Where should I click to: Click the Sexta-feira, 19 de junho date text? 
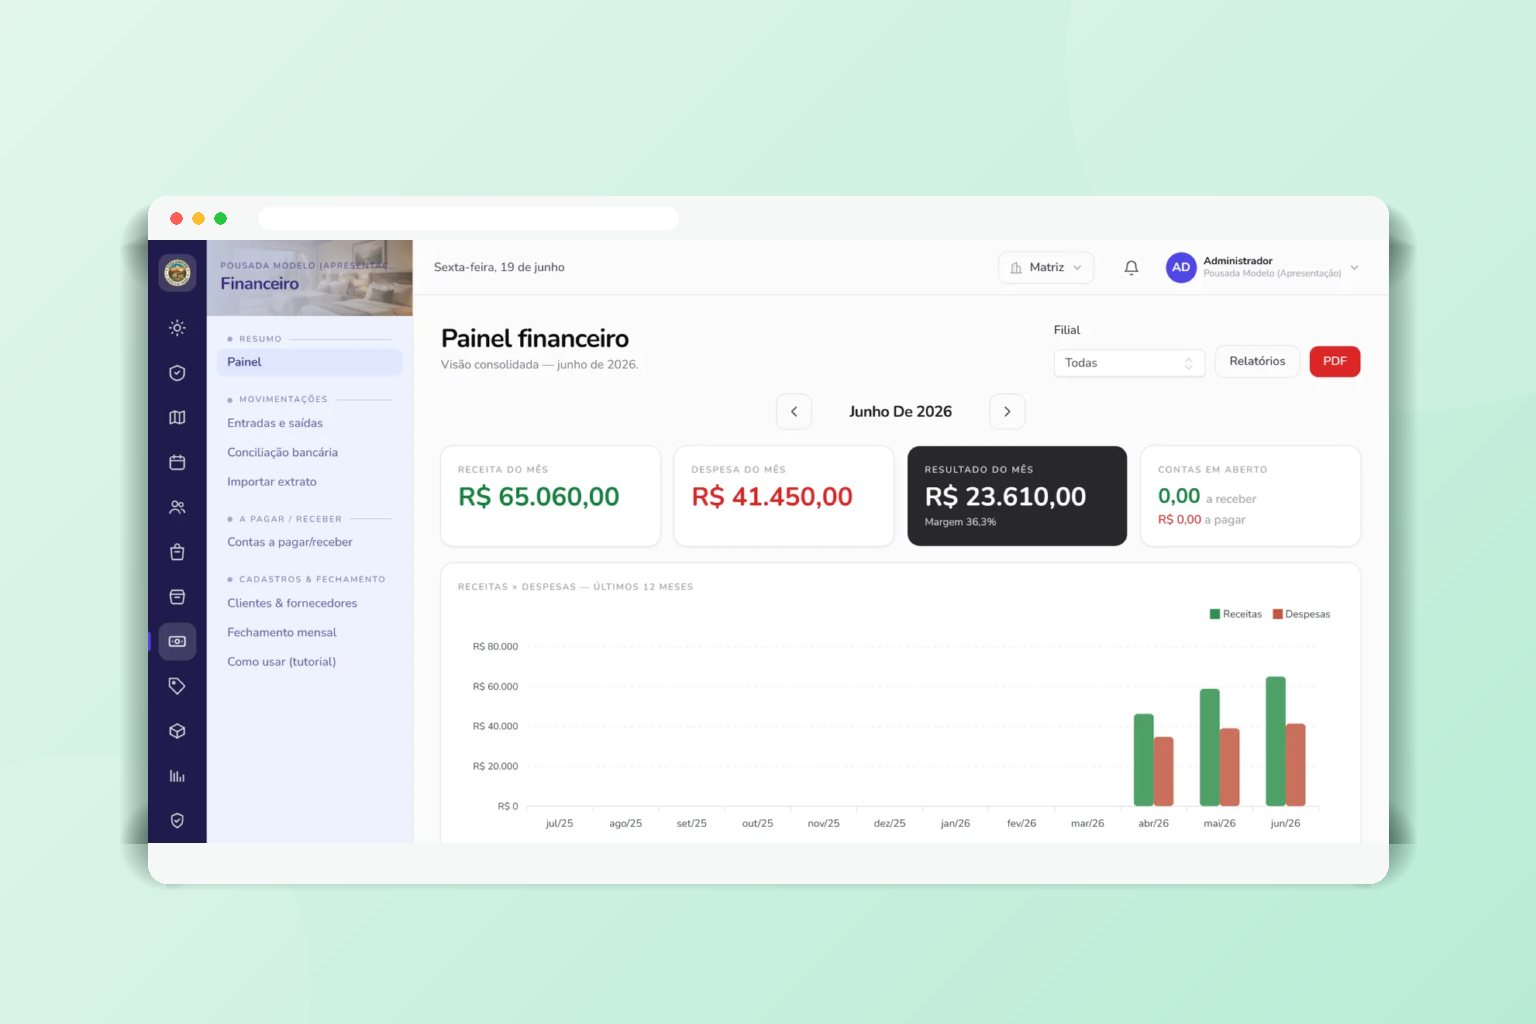coord(499,267)
